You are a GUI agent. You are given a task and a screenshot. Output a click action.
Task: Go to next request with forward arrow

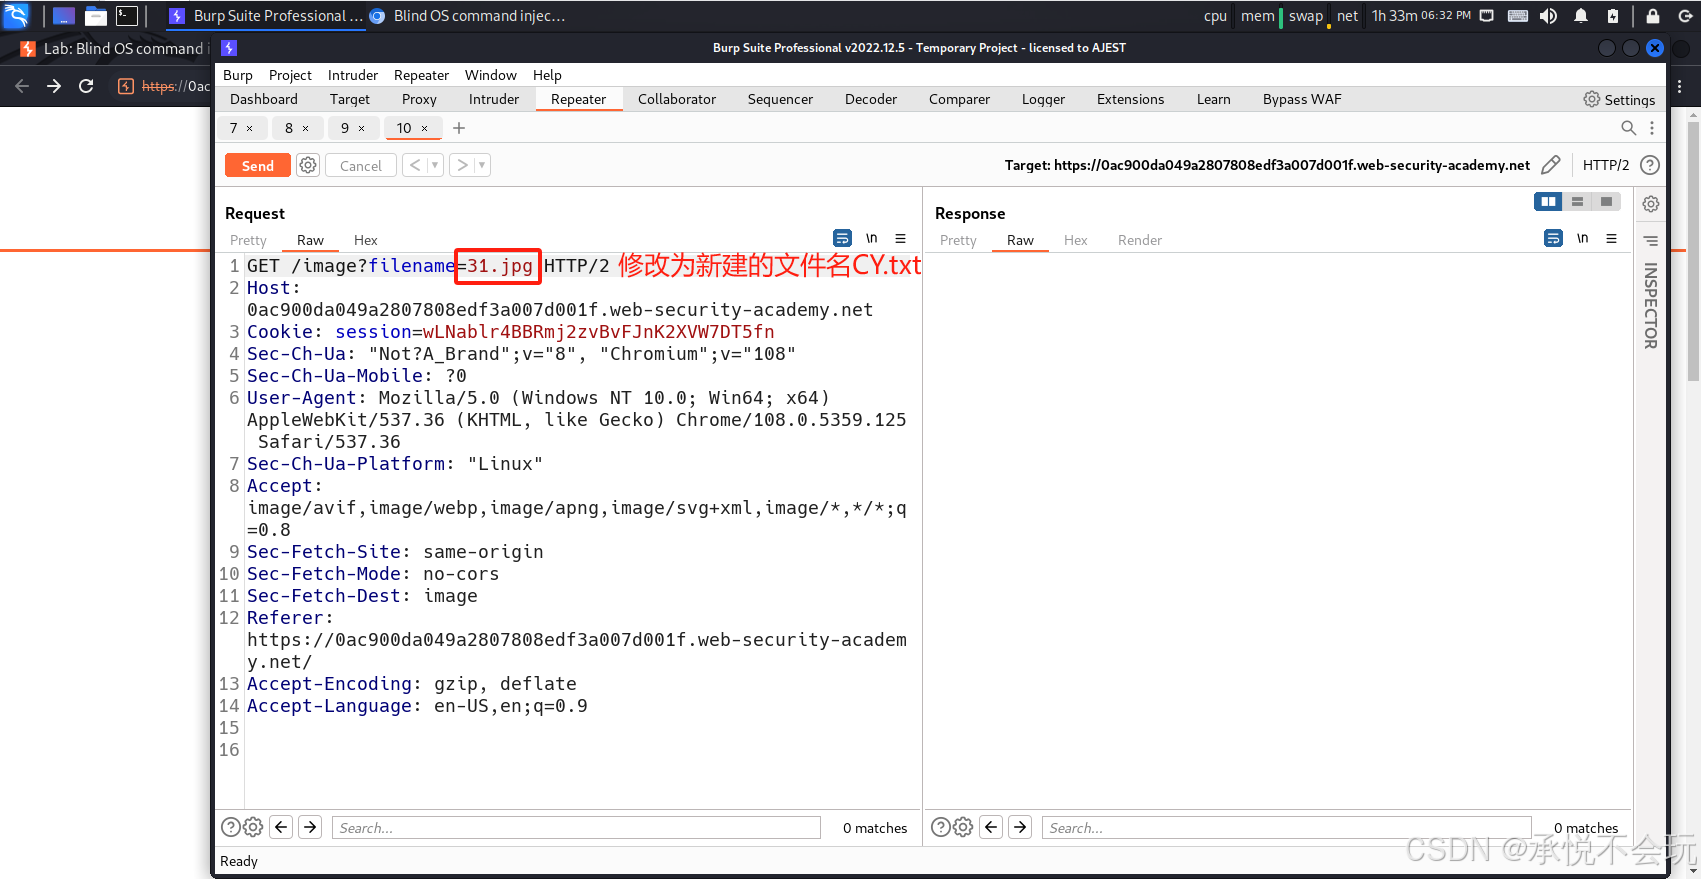click(462, 165)
